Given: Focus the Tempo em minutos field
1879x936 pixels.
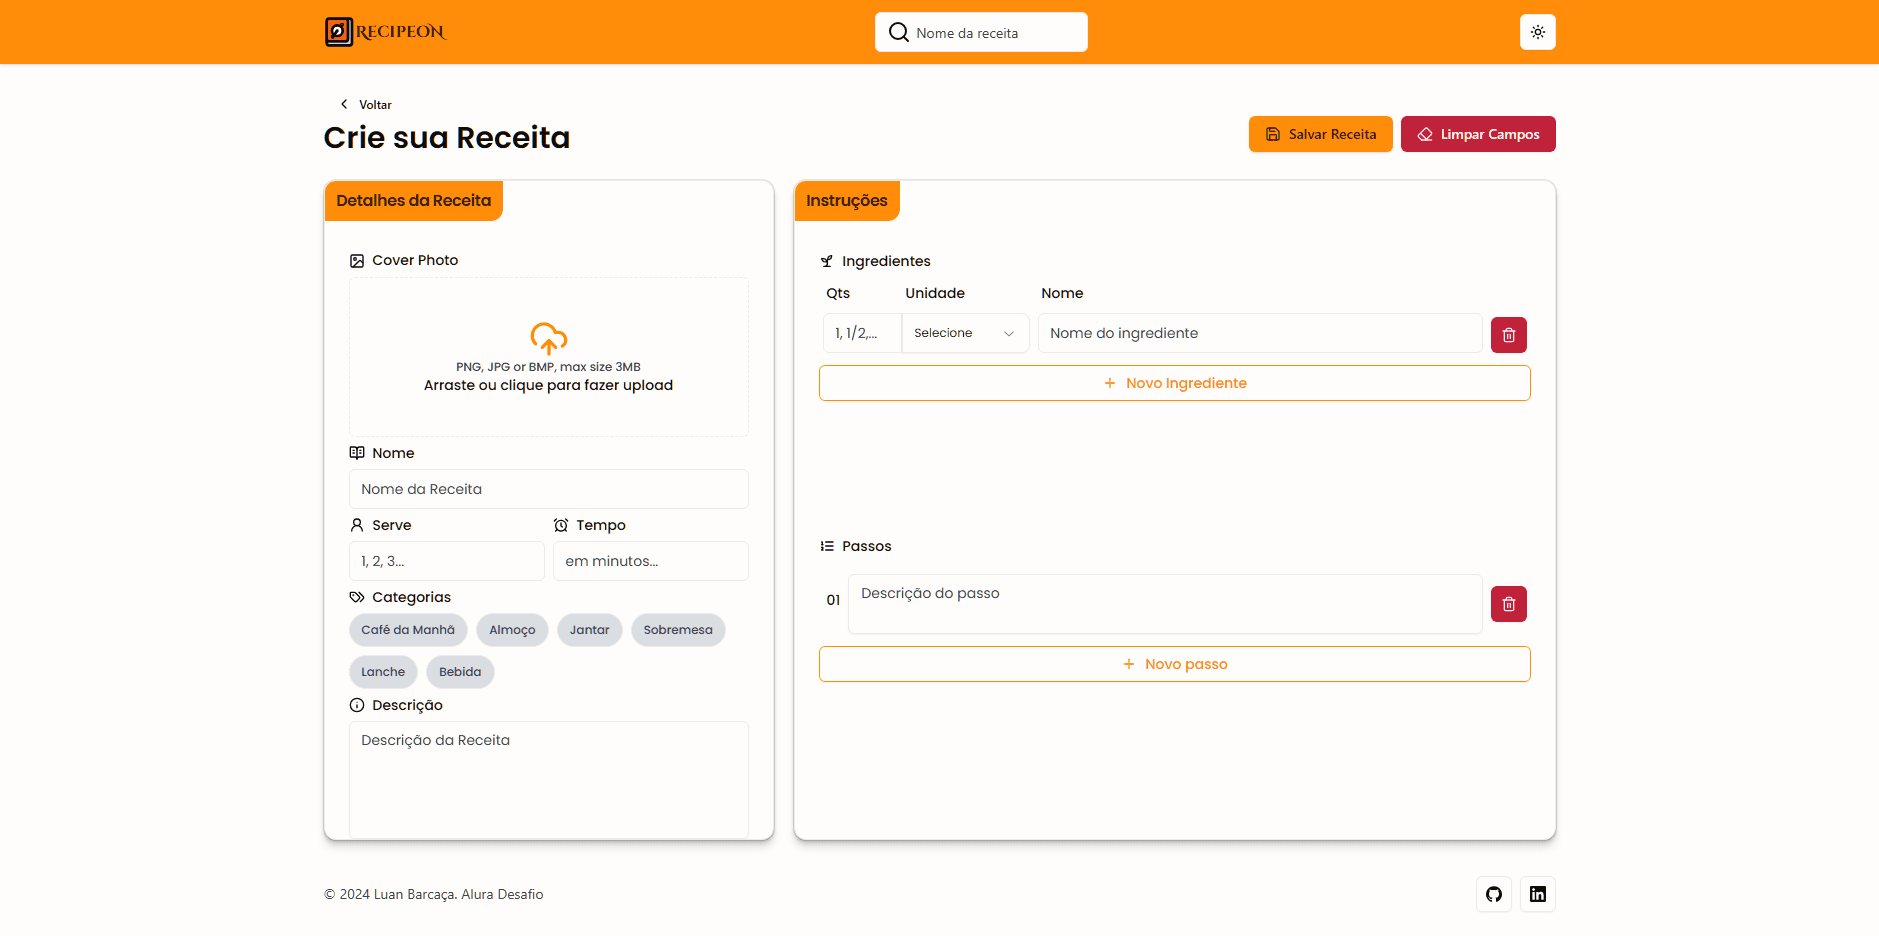Looking at the screenshot, I should pyautogui.click(x=650, y=561).
